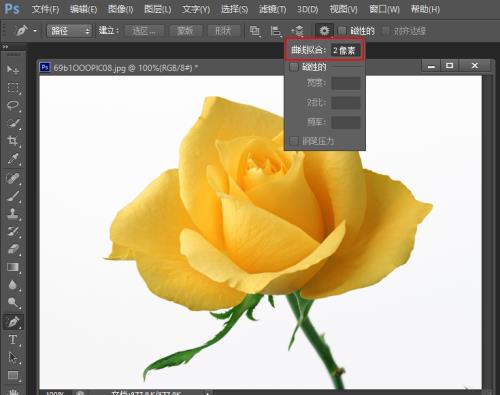Minimize the document window
500x395 pixels.
pyautogui.click(x=431, y=66)
